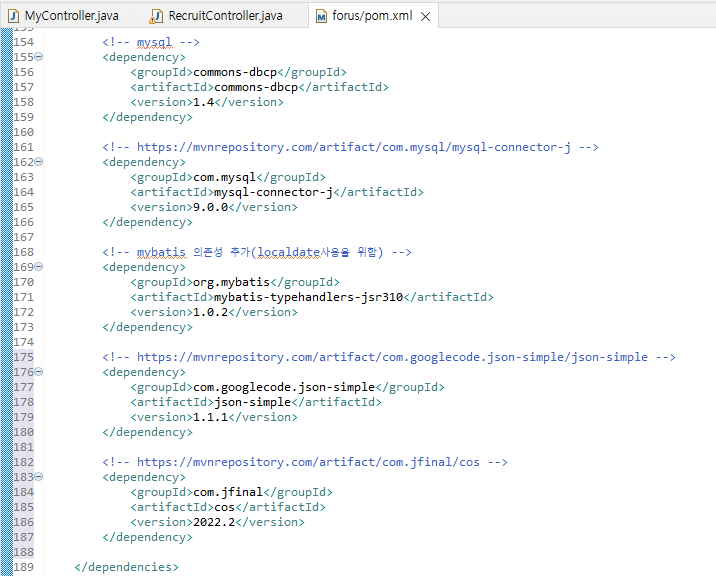Click the closing </dependency> tag on line 187
Image resolution: width=716 pixels, height=576 pixels.
(147, 537)
